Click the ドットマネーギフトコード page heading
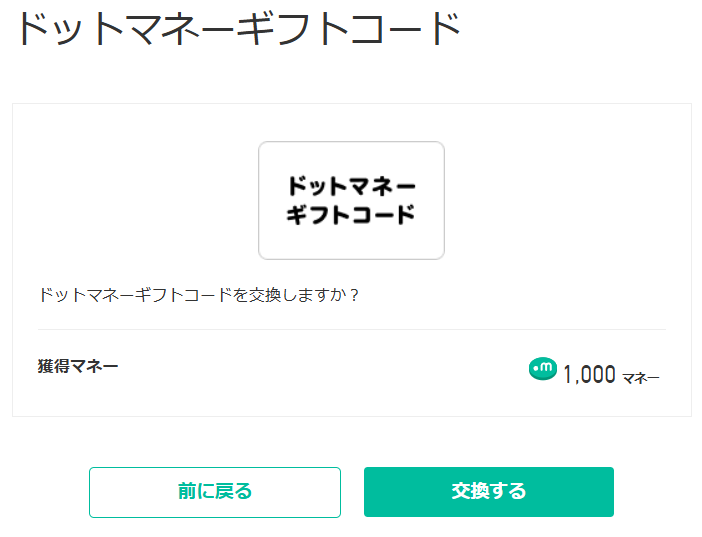The height and width of the screenshot is (537, 702). click(238, 30)
